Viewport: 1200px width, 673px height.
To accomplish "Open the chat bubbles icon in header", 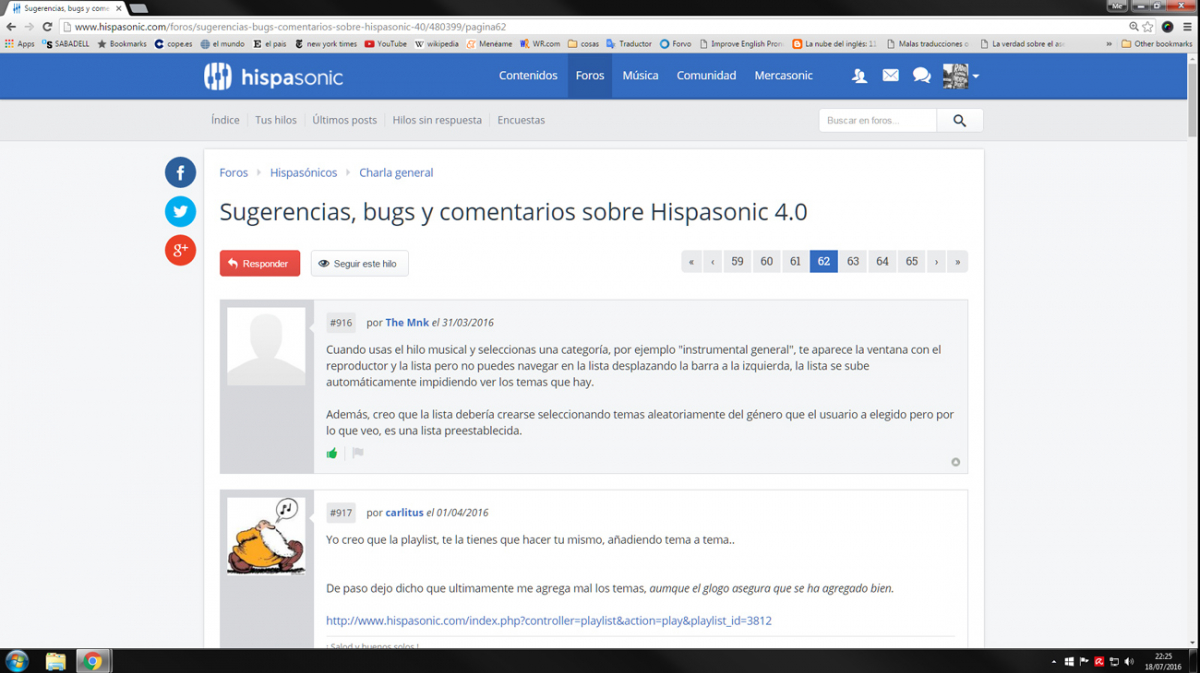I will coord(922,76).
